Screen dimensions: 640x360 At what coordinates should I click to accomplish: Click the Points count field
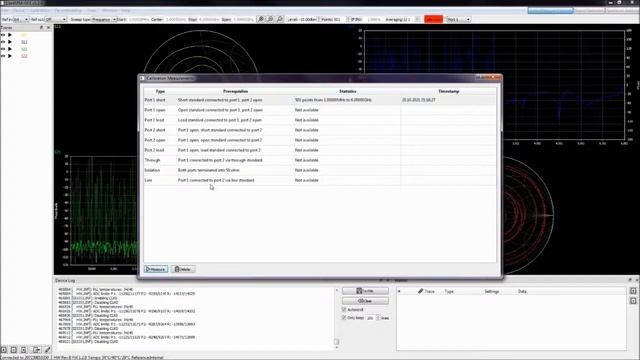click(x=340, y=19)
